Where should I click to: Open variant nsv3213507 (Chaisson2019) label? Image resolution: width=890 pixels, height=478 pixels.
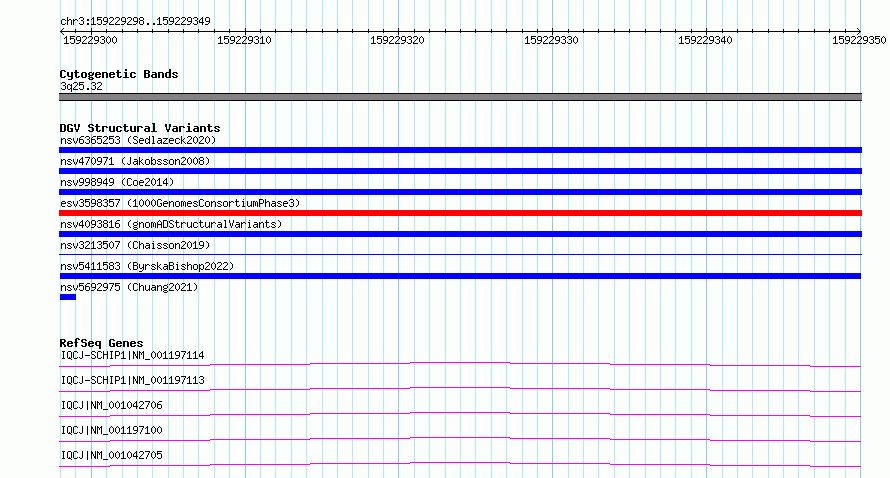point(135,245)
